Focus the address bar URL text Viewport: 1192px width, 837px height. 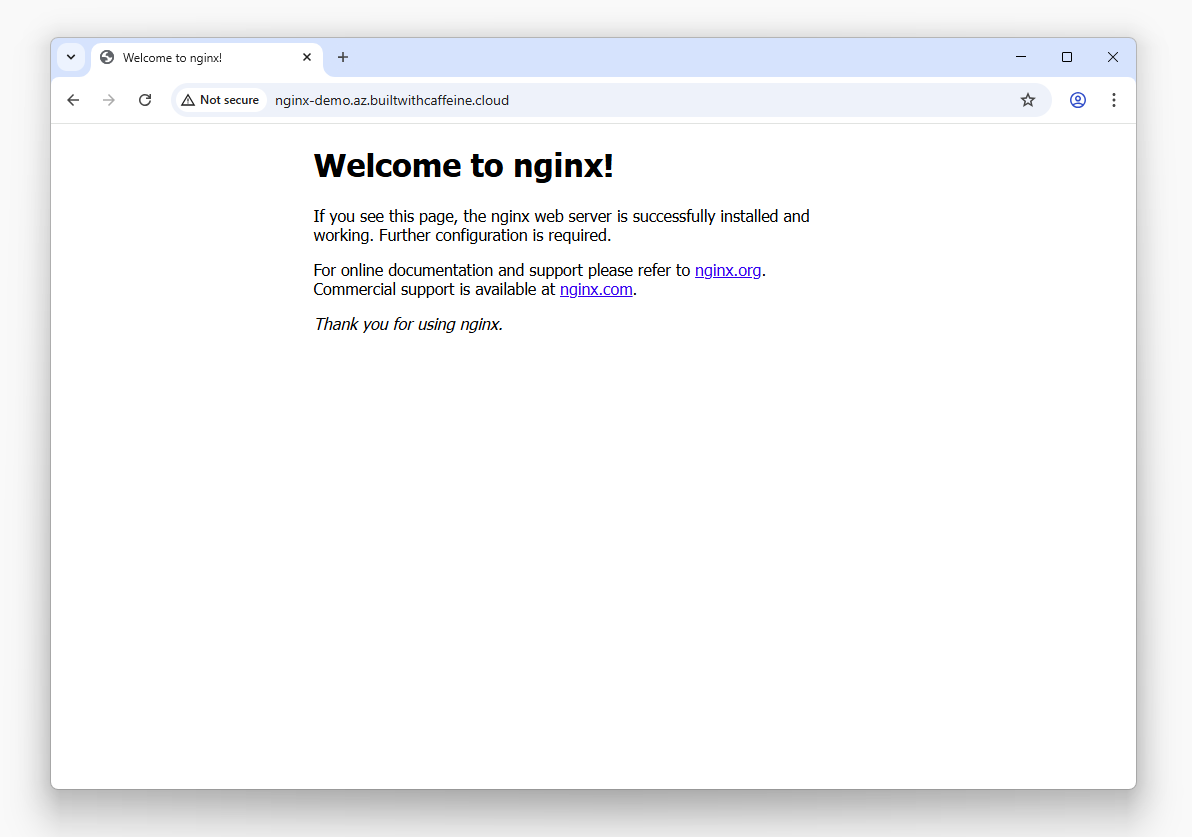point(391,100)
